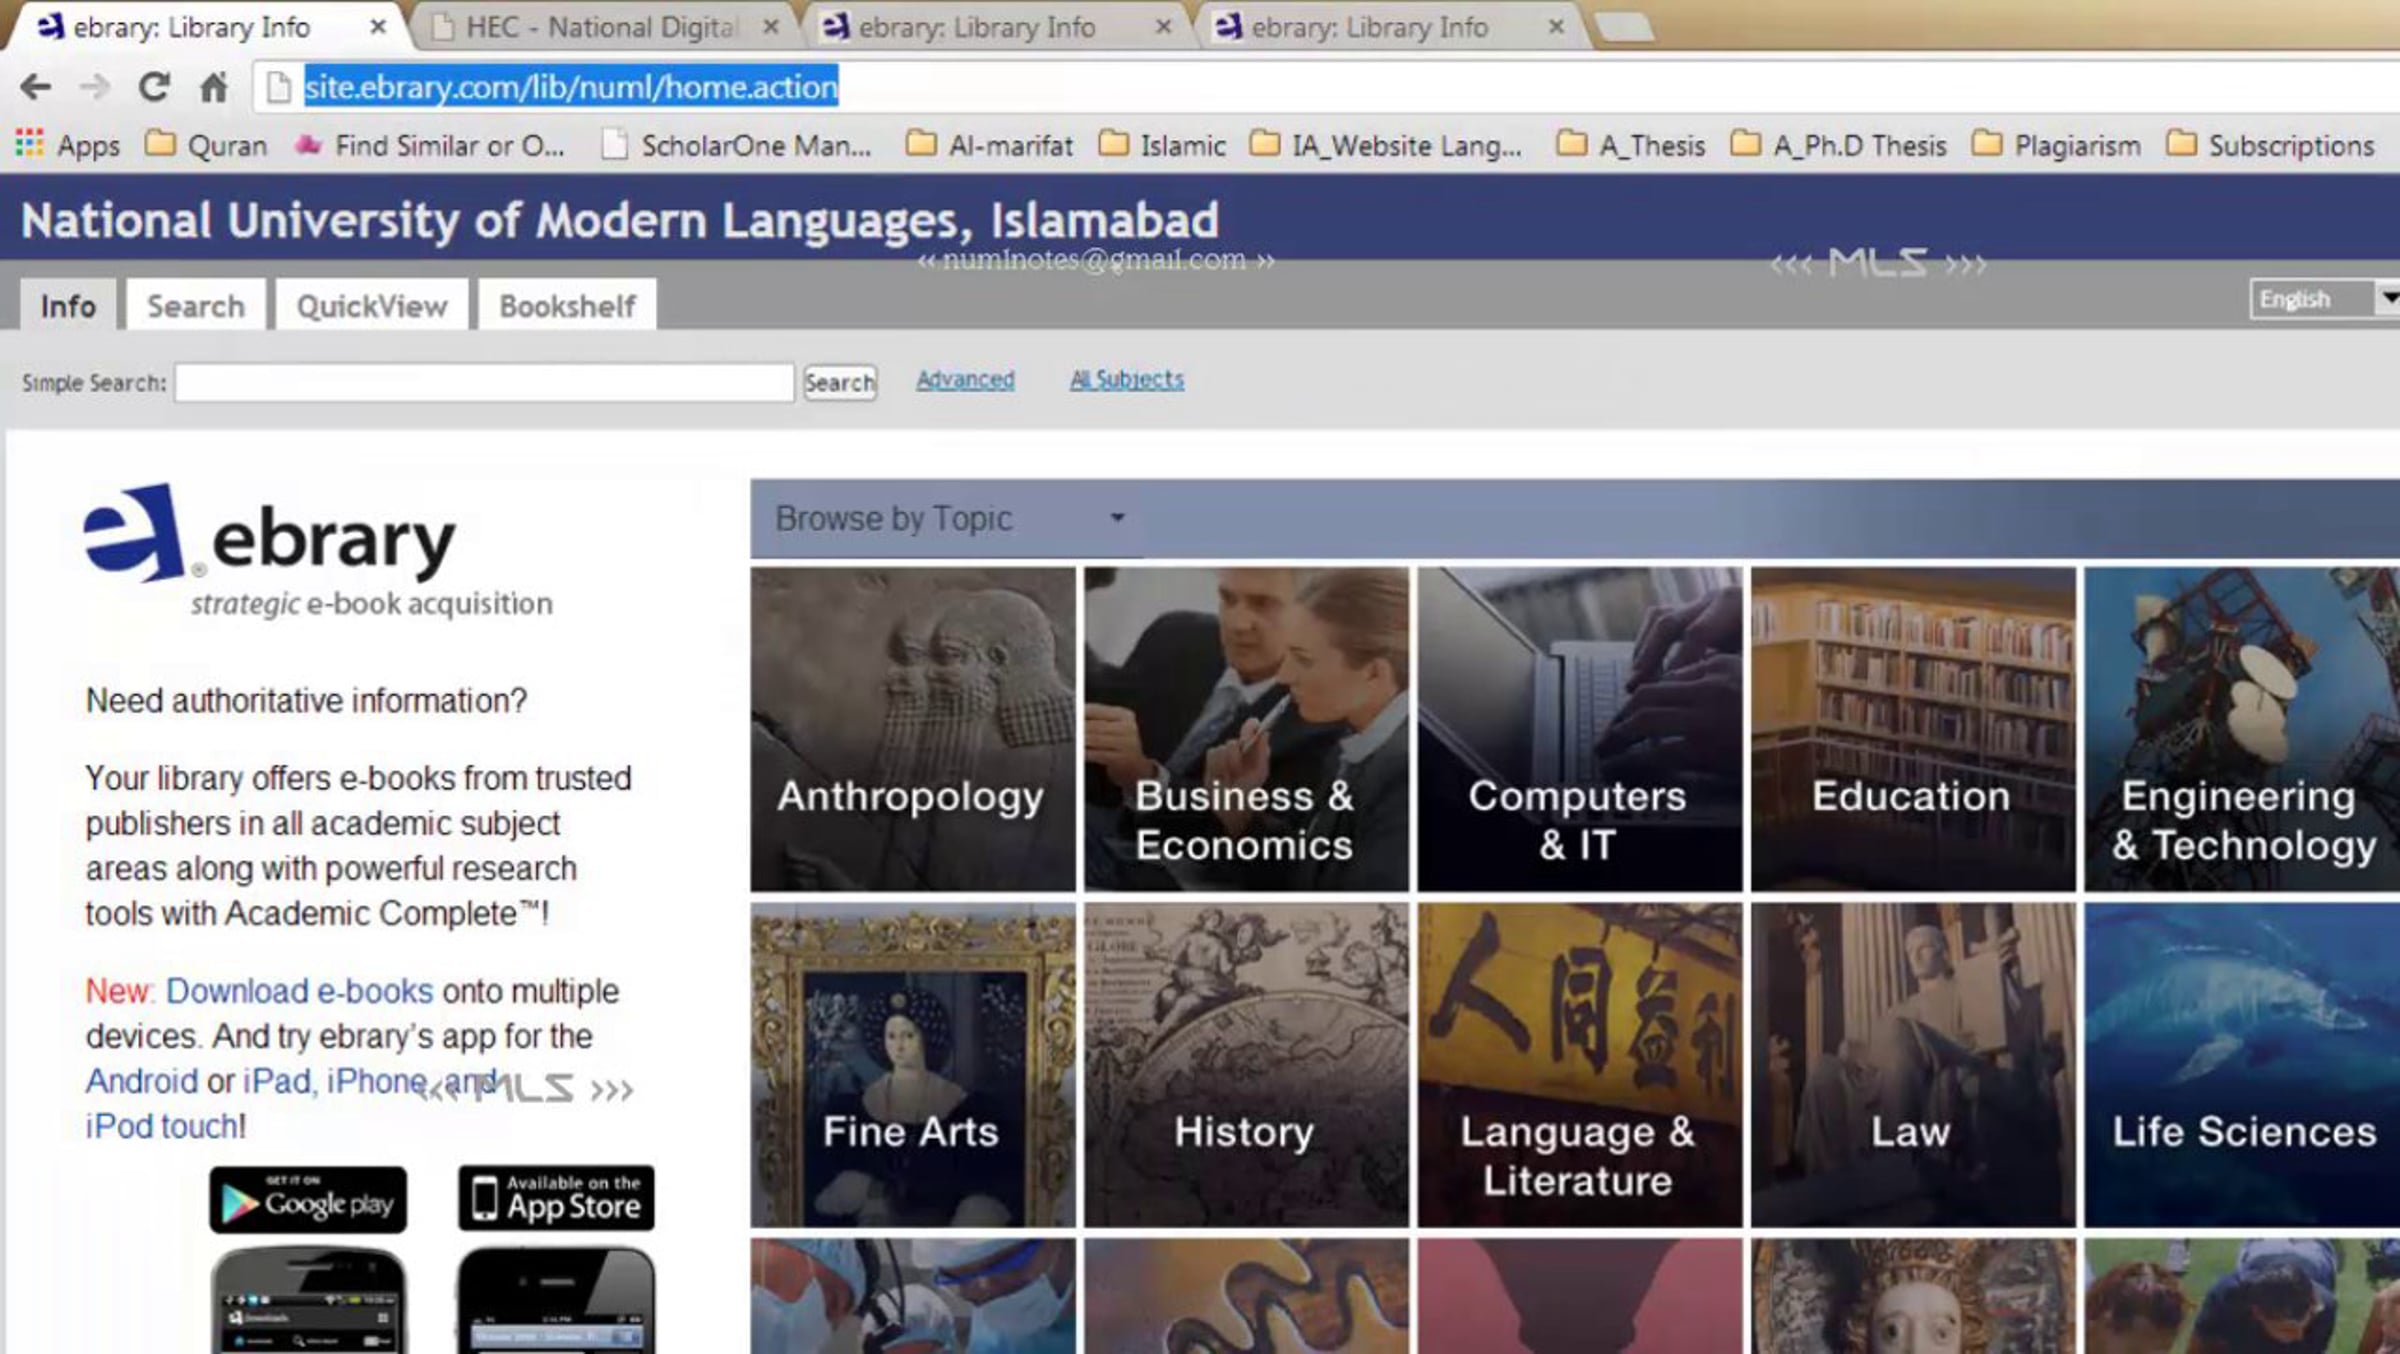This screenshot has width=2400, height=1354.
Task: Open the Anthropology topic tile
Action: point(912,730)
